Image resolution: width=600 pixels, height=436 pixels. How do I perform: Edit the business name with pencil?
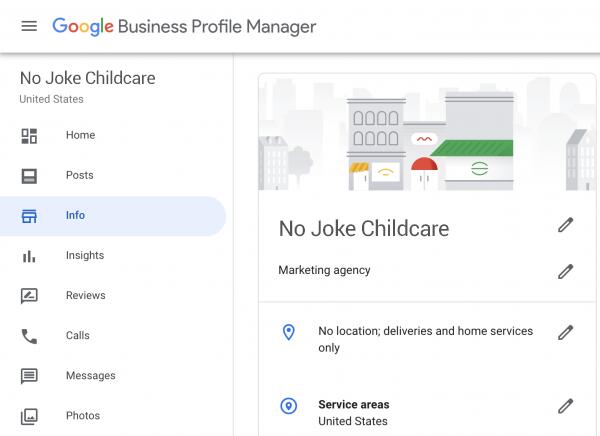click(x=565, y=225)
